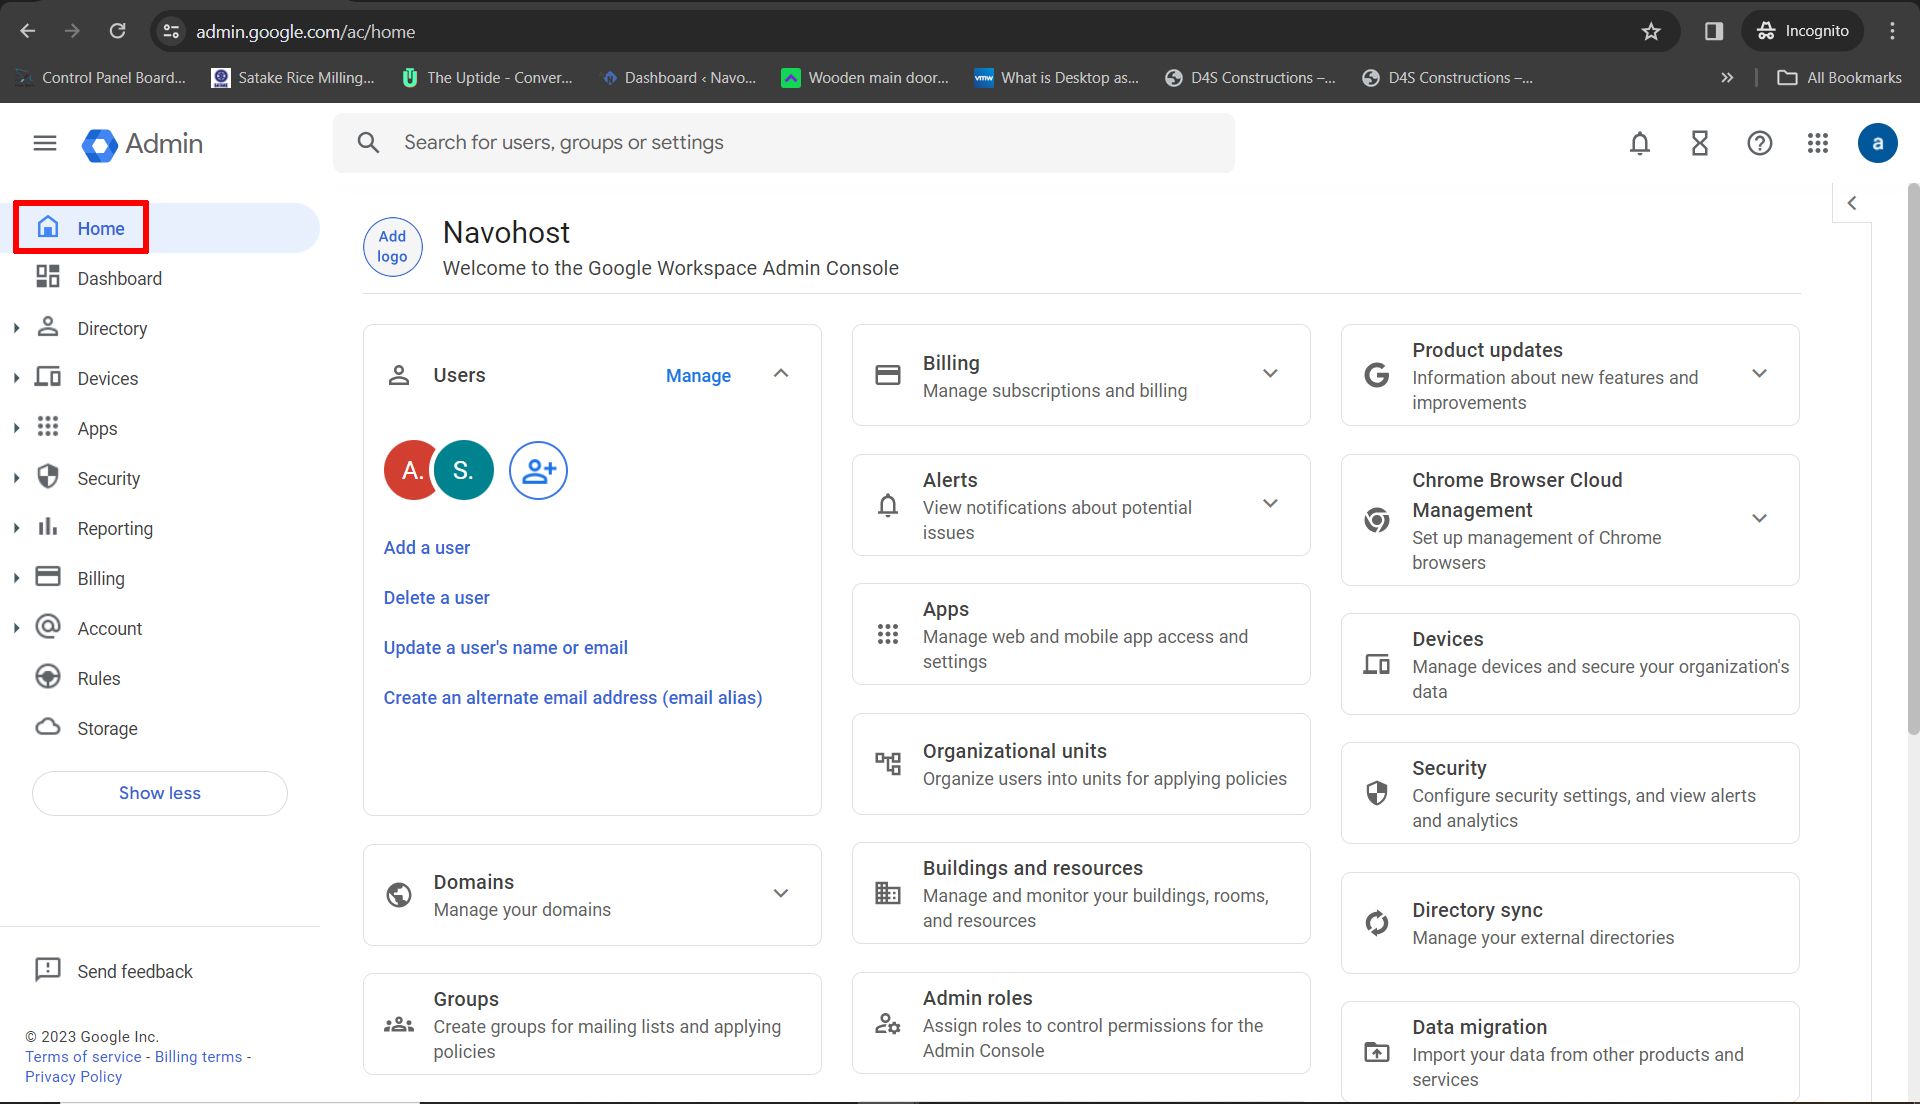1920x1104 pixels.
Task: Expand the Product updates card chevron
Action: tap(1760, 374)
